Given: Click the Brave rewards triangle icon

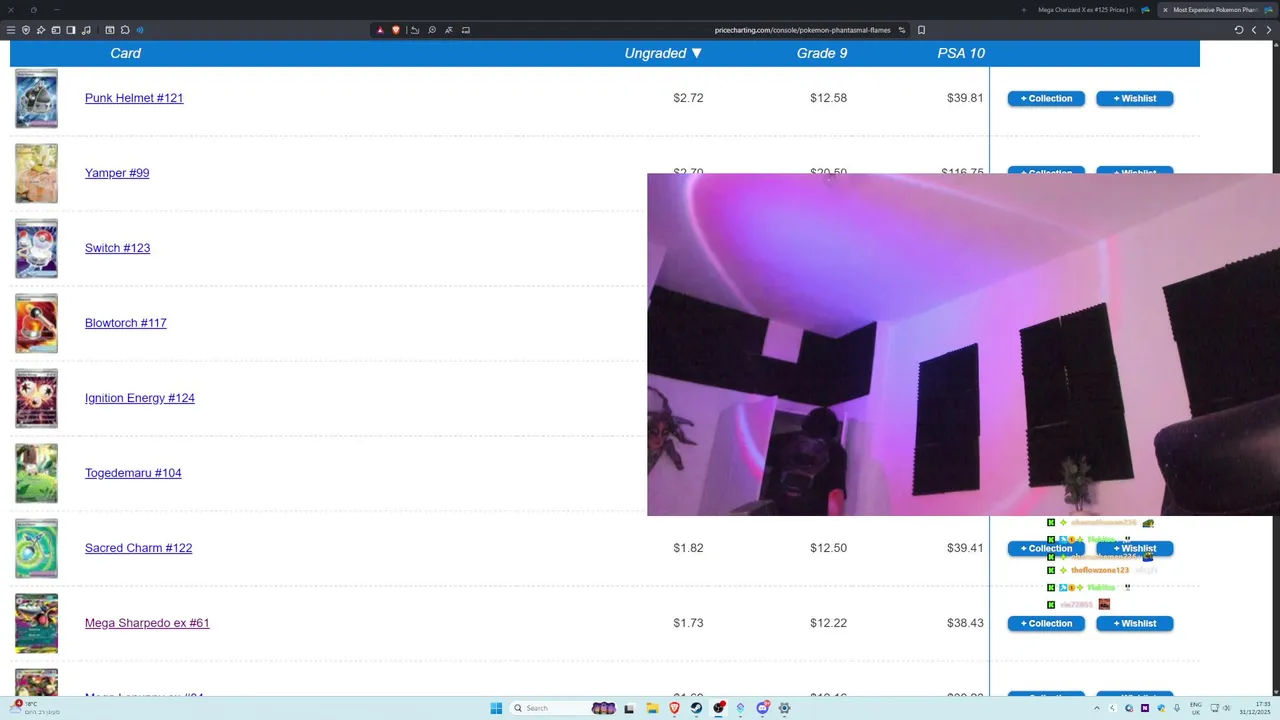Looking at the screenshot, I should point(380,30).
